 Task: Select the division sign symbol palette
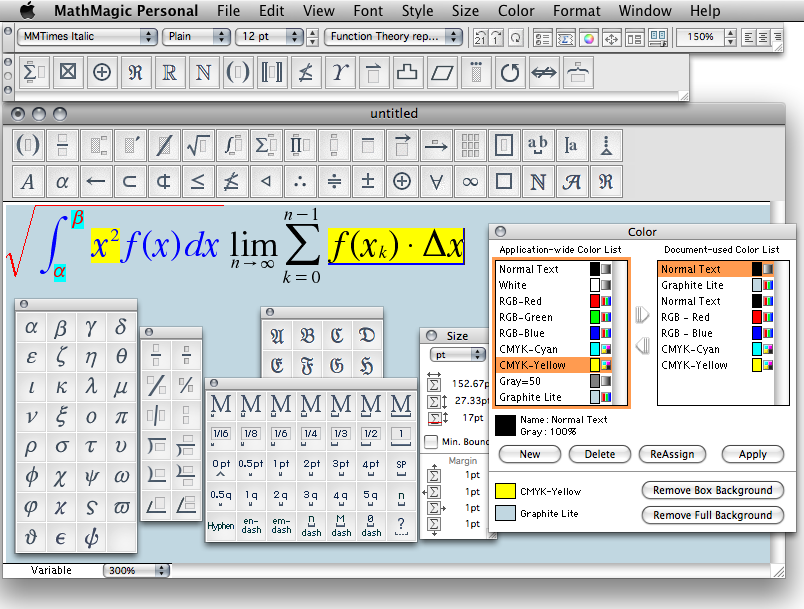(x=334, y=181)
